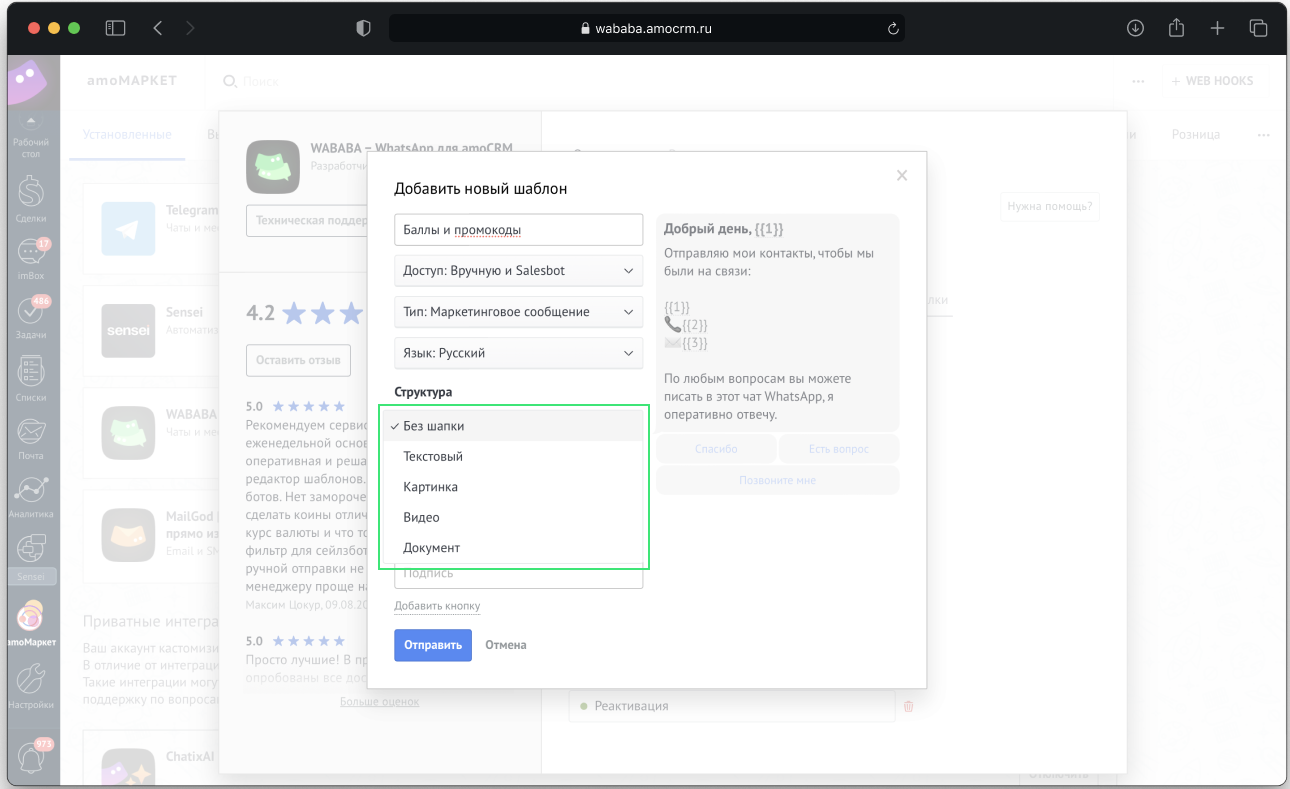Image resolution: width=1290 pixels, height=789 pixels.
Task: Open the 'Розница' tab
Action: [1195, 134]
